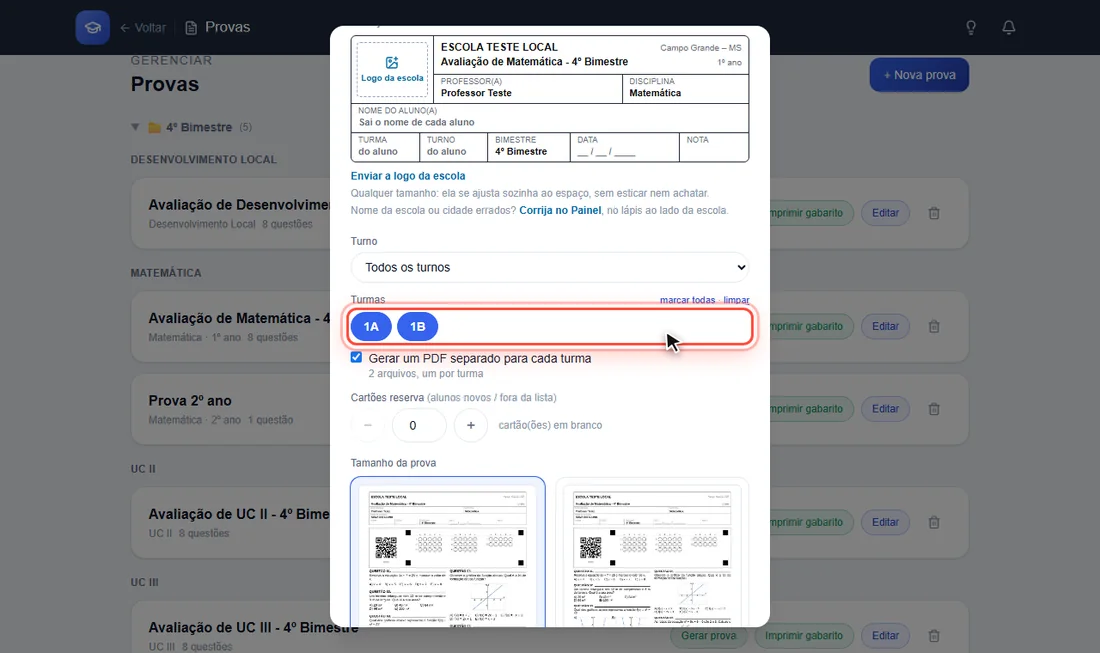
Task: Click the Avaliação de Matemática card title
Action: [x=239, y=318]
